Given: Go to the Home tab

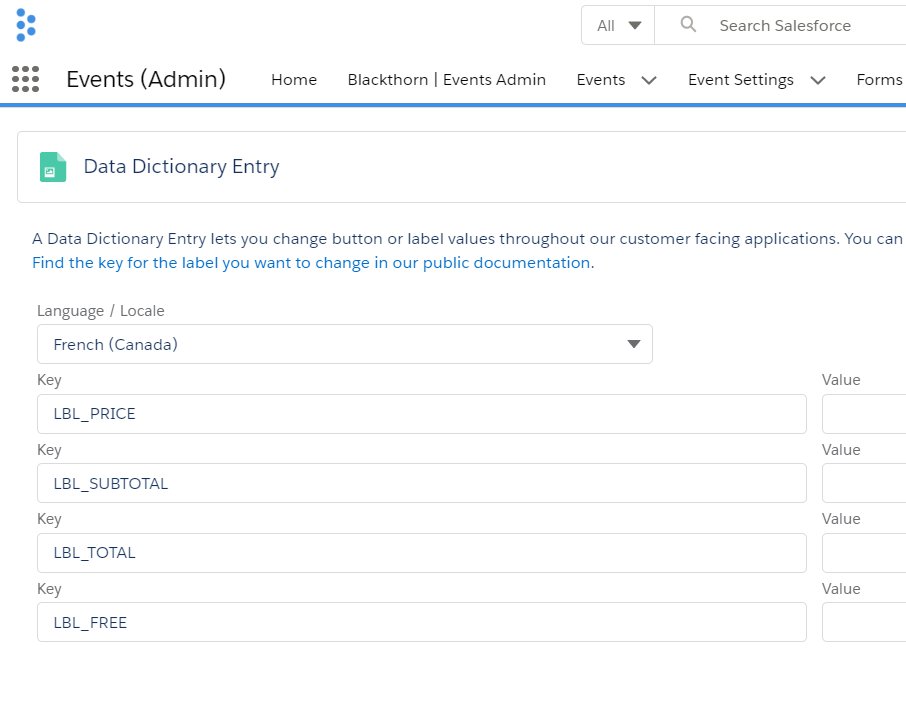Looking at the screenshot, I should (x=294, y=80).
